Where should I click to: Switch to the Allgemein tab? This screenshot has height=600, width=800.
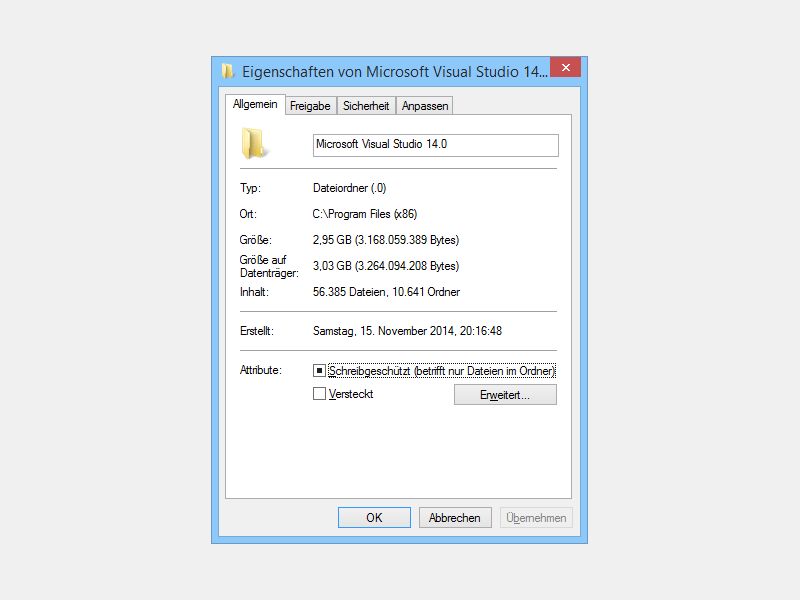point(255,104)
